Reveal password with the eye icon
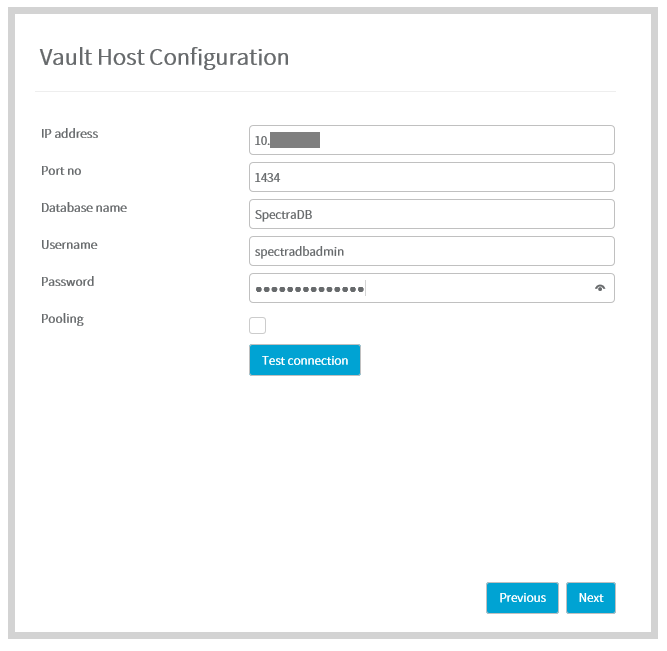 coord(600,288)
